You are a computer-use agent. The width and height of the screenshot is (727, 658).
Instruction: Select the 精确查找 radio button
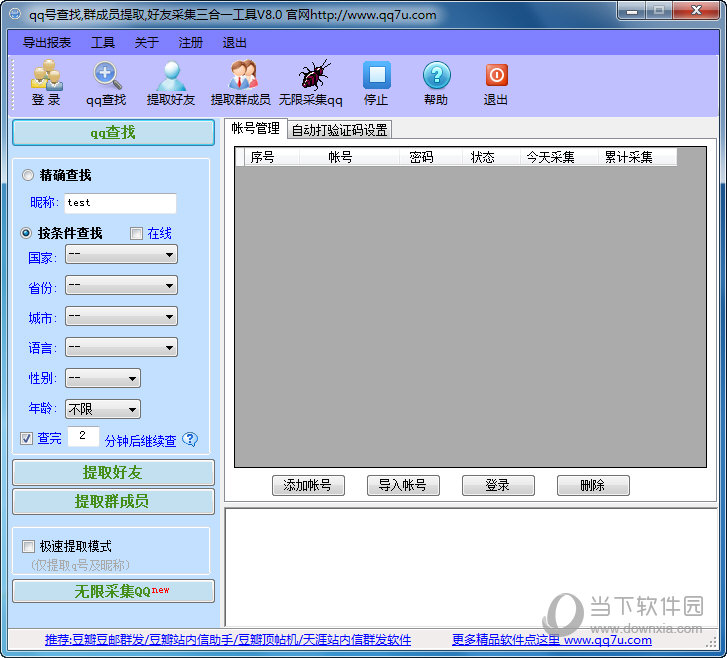28,175
